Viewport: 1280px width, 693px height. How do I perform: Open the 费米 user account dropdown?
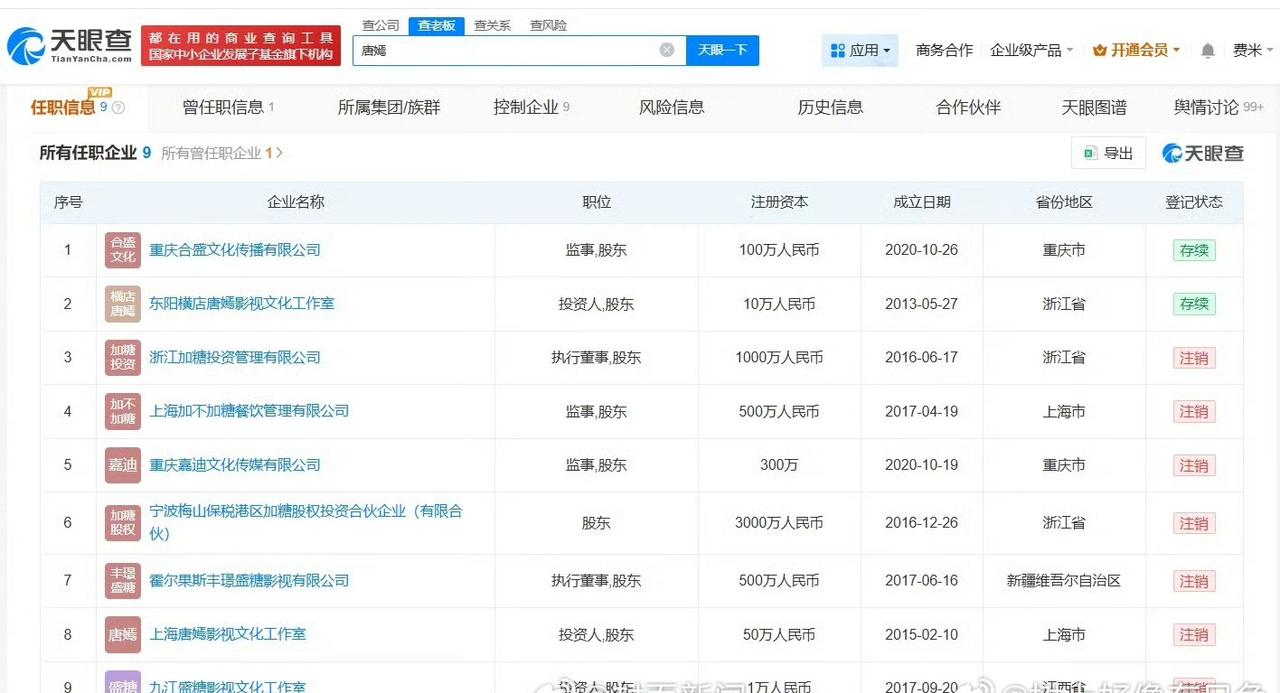point(1253,50)
